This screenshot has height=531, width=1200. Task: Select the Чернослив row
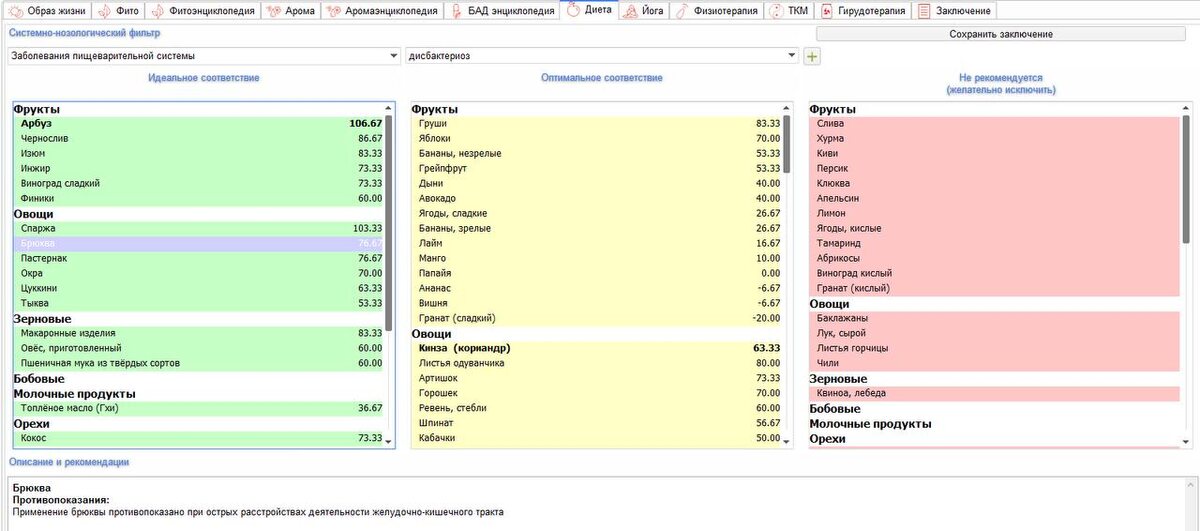199,139
